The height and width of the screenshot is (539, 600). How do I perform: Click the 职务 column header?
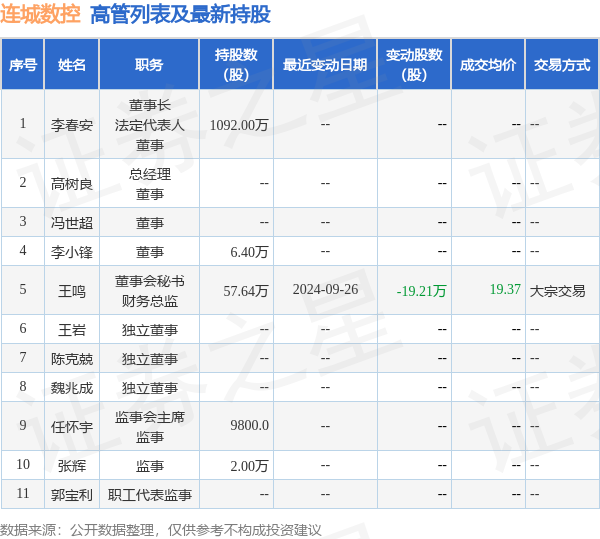149,65
